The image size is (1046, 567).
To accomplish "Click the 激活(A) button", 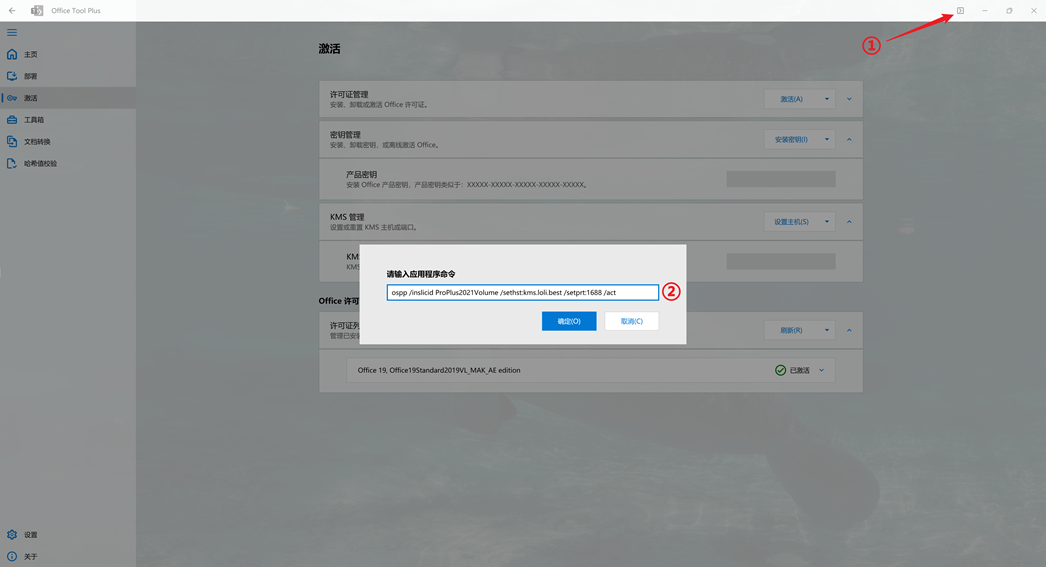I will point(791,99).
